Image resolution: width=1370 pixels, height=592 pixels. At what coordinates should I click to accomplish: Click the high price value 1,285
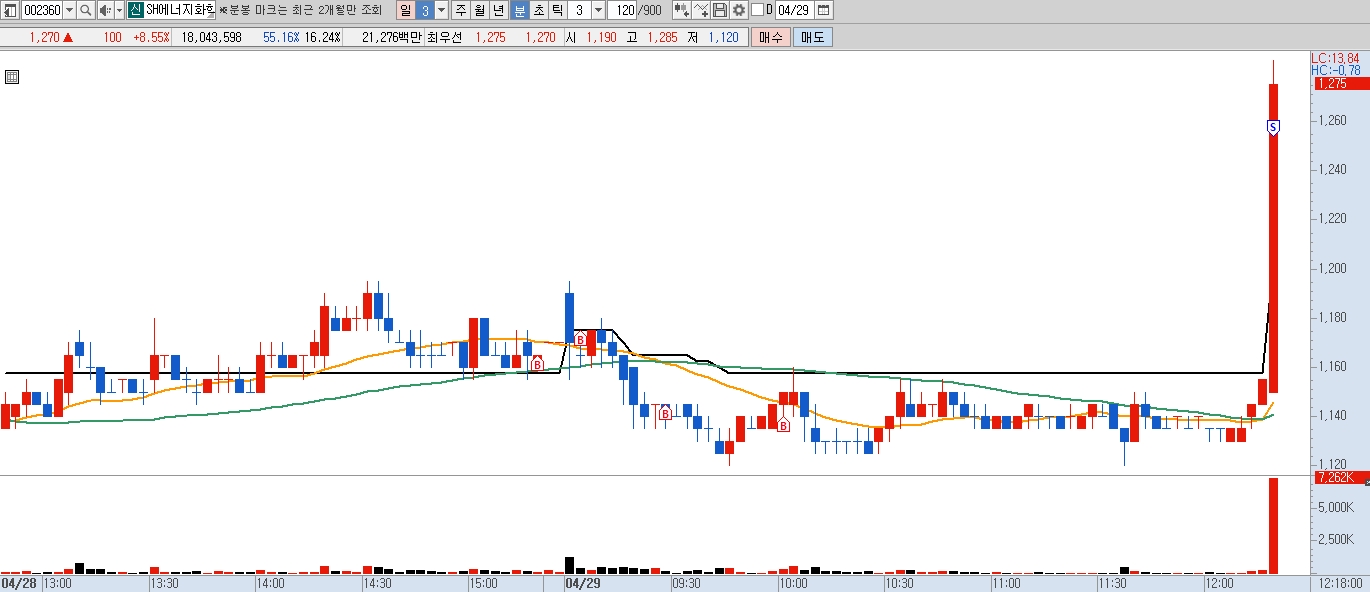click(661, 37)
